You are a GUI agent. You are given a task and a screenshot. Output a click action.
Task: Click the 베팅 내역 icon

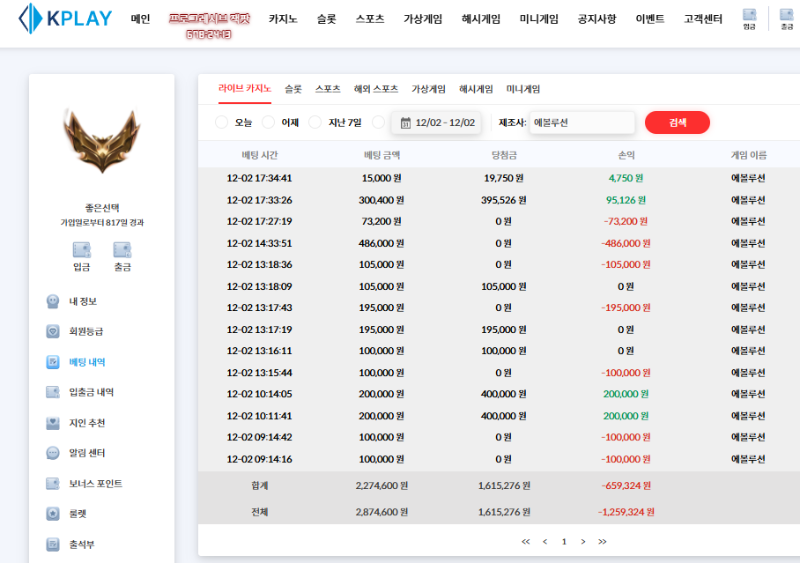(53, 362)
